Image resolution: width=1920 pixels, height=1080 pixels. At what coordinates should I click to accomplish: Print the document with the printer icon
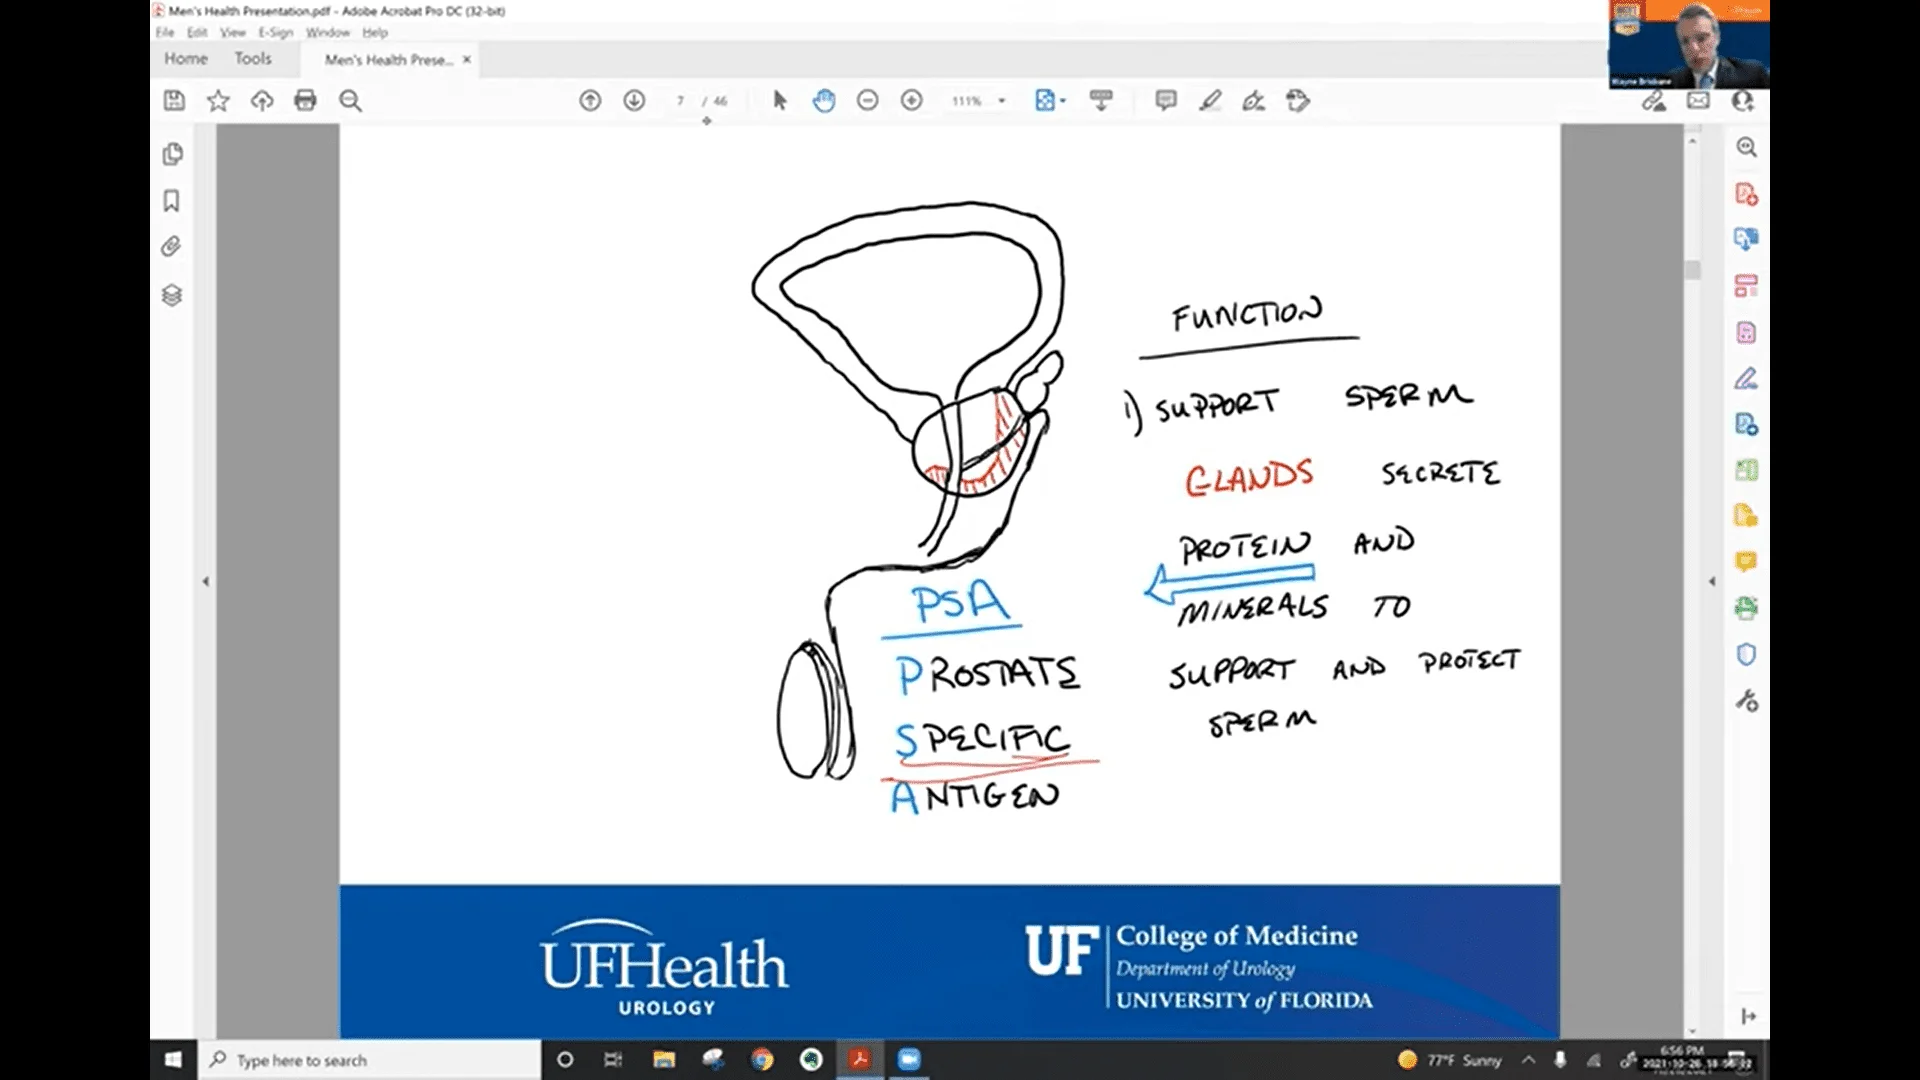point(306,100)
